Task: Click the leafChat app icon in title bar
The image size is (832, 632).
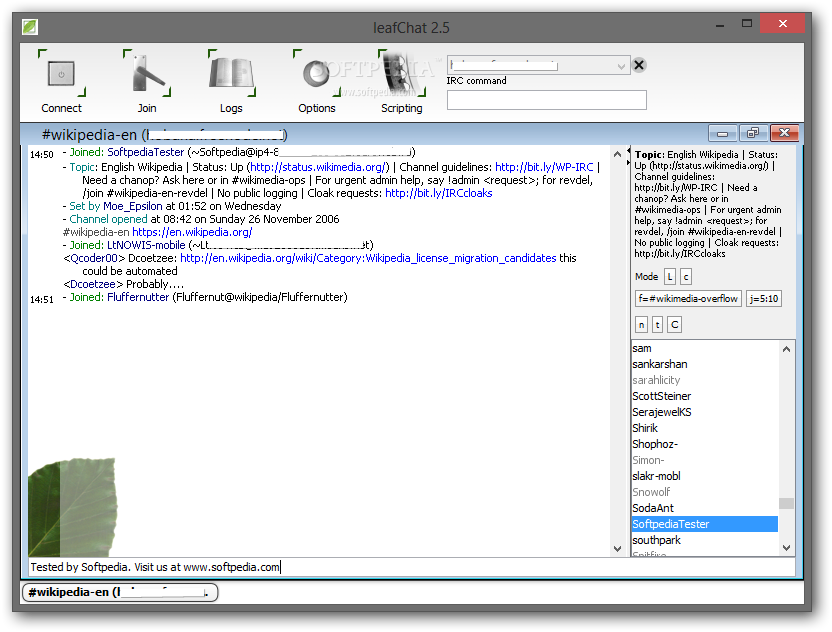Action: [30, 27]
